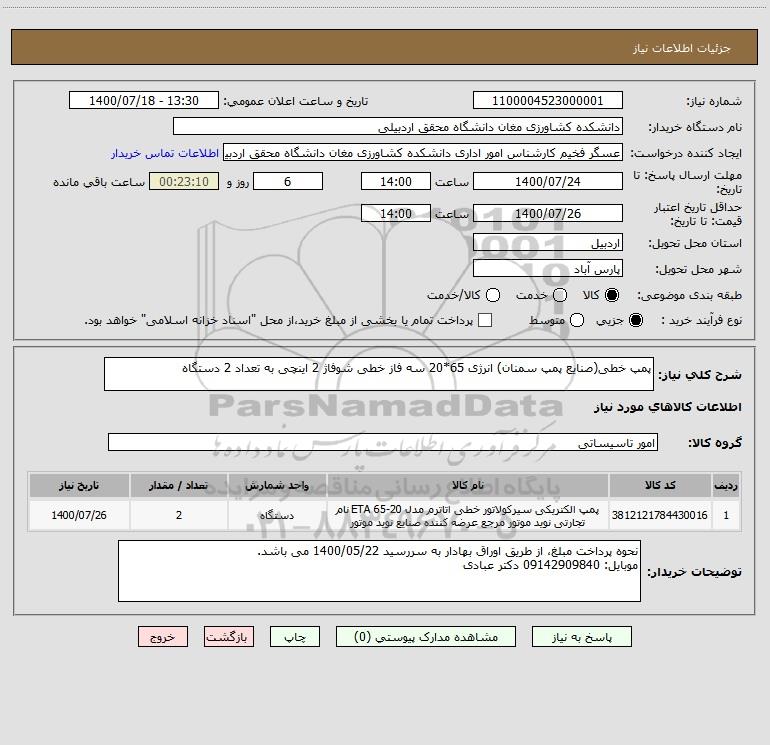Click the شرح کلی نیاز description box
The height and width of the screenshot is (745, 770).
coord(379,374)
